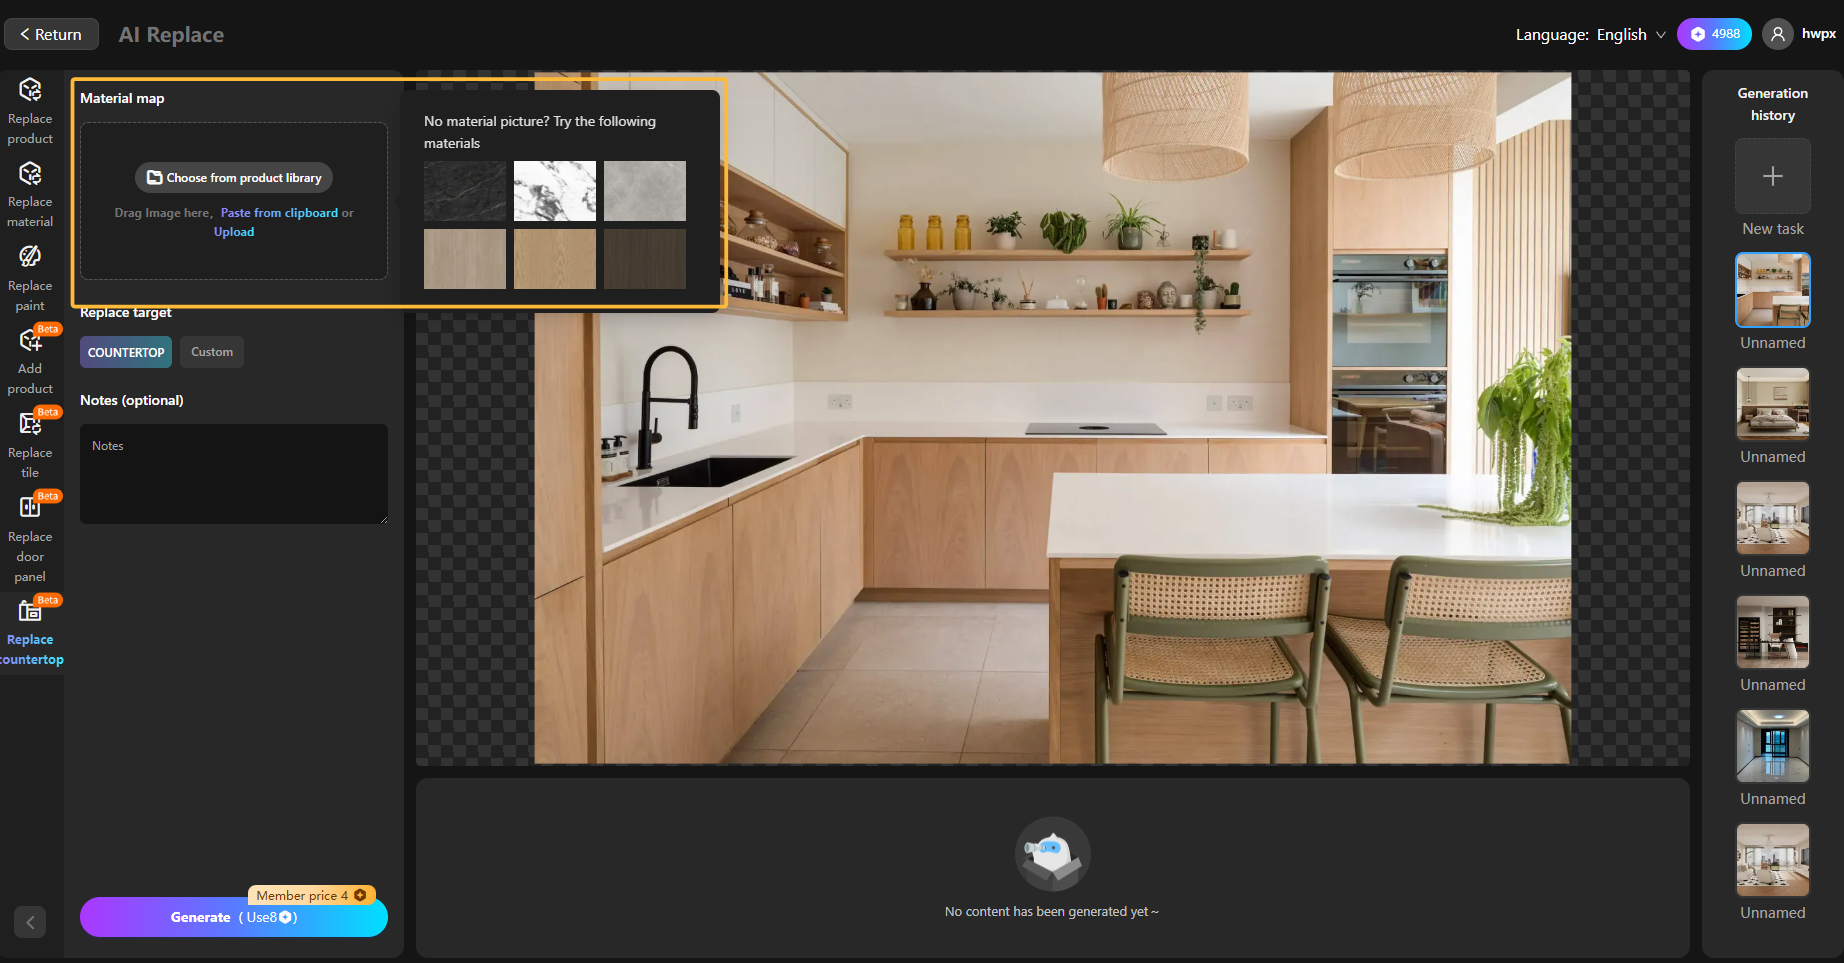Open the hwpx user avatar
1844x963 pixels.
[x=1777, y=34]
